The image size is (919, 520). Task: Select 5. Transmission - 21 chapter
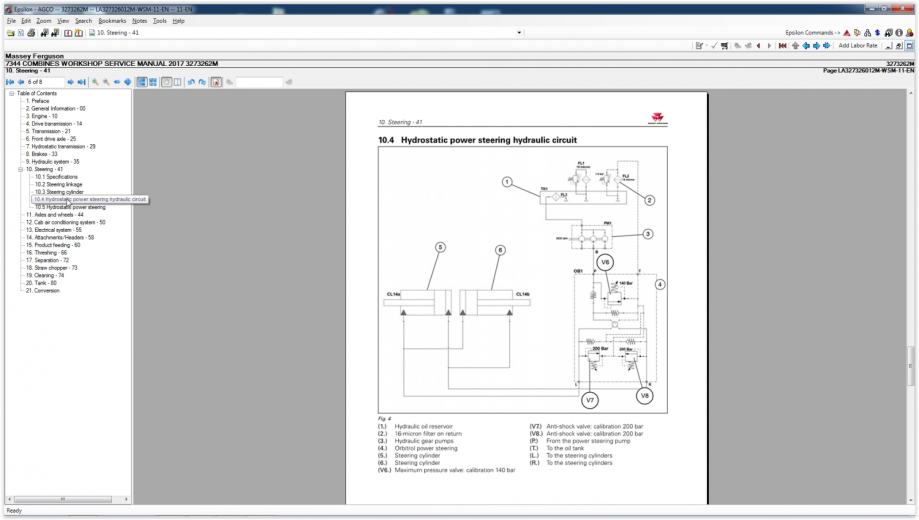tap(47, 131)
